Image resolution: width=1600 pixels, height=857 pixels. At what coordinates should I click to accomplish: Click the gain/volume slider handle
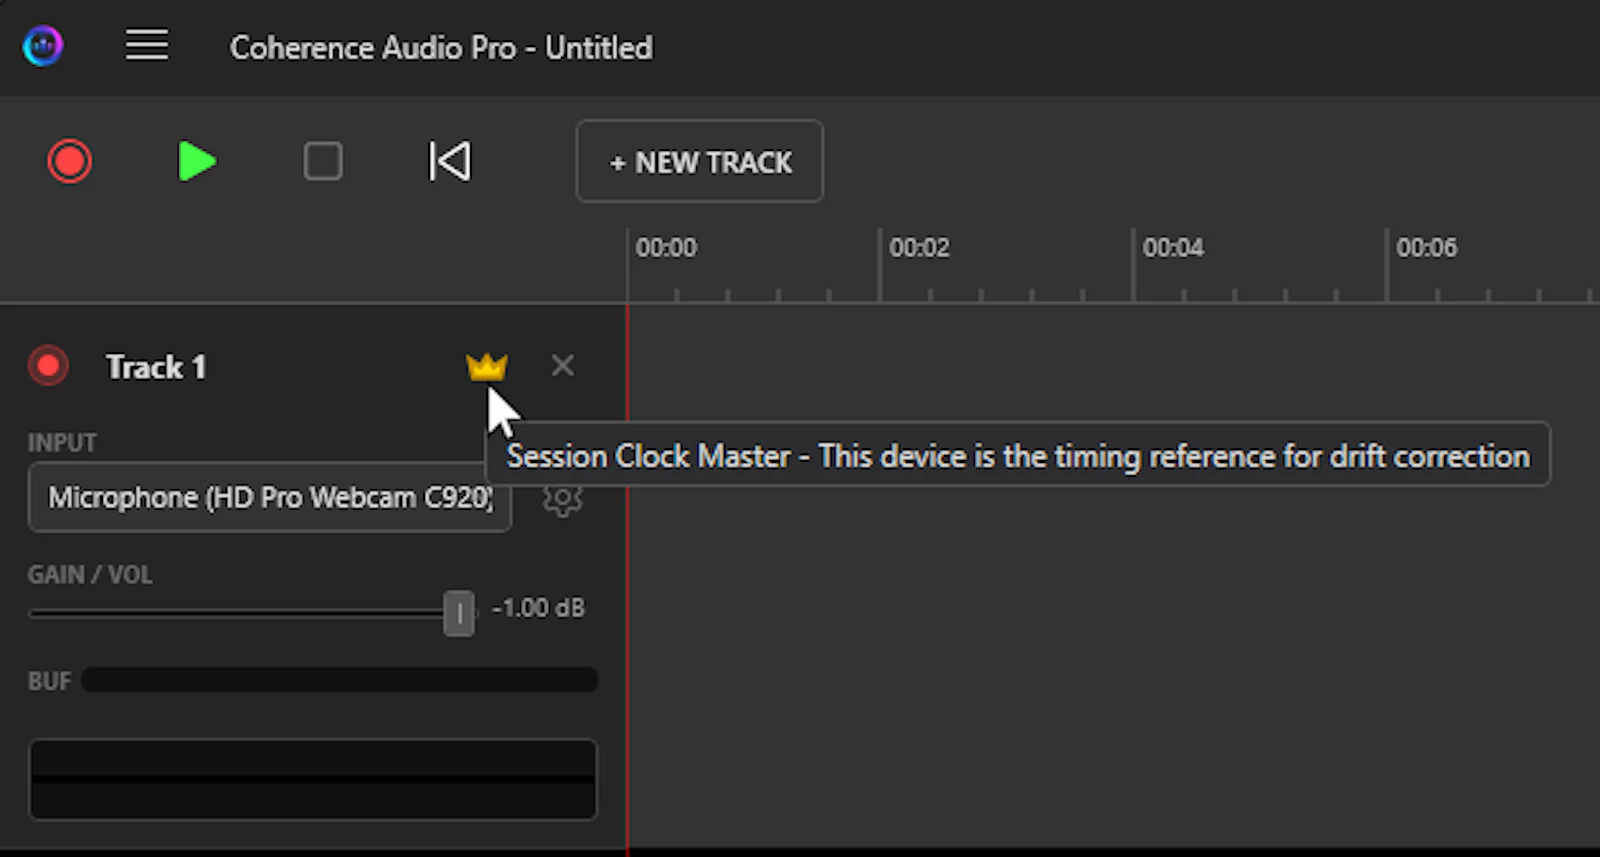point(459,613)
